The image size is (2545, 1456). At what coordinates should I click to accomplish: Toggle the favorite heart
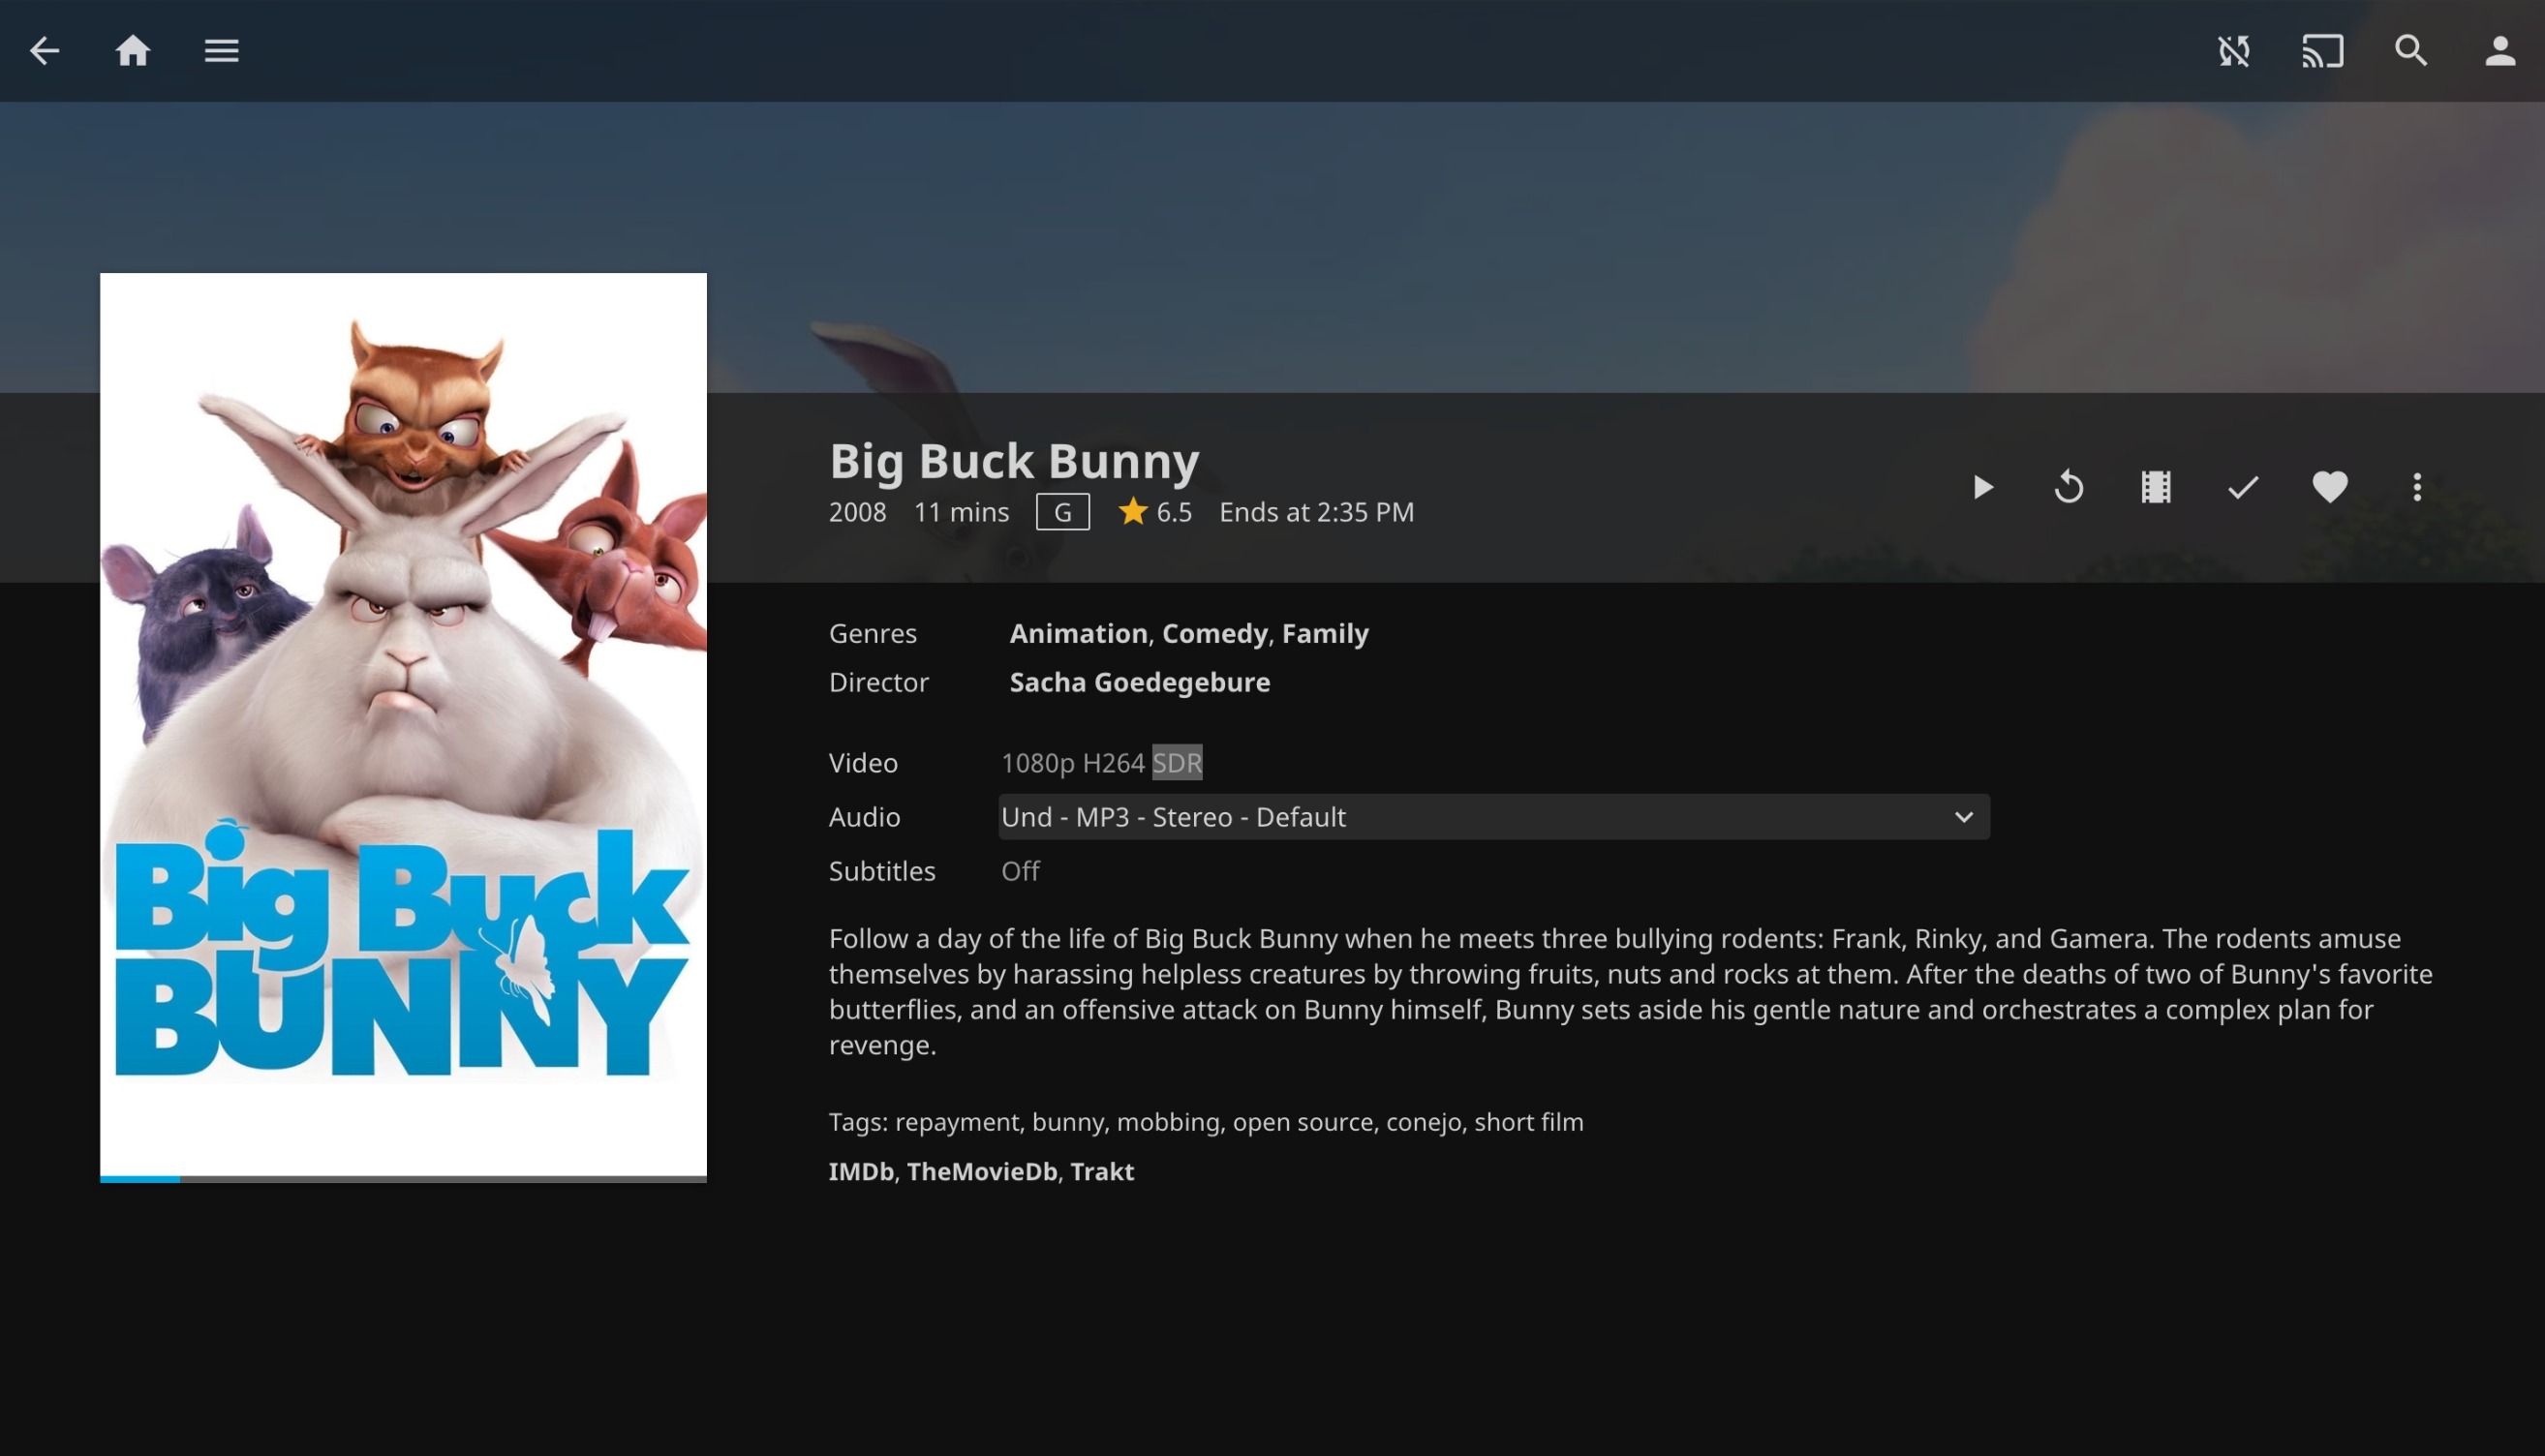pos(2330,487)
